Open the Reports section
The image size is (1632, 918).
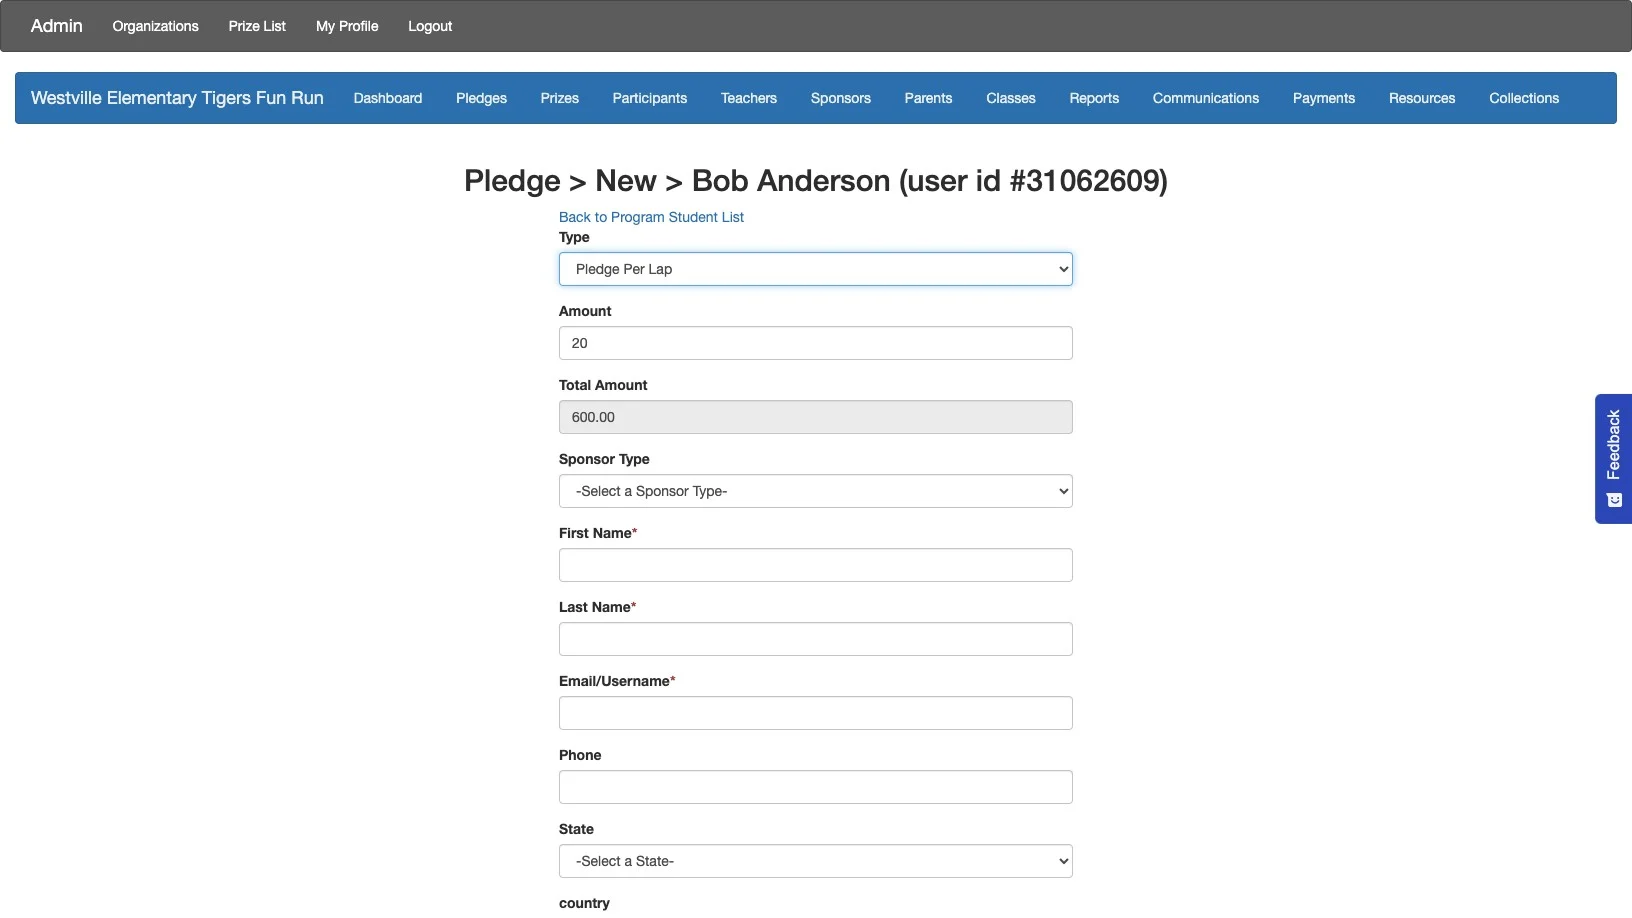coord(1094,98)
